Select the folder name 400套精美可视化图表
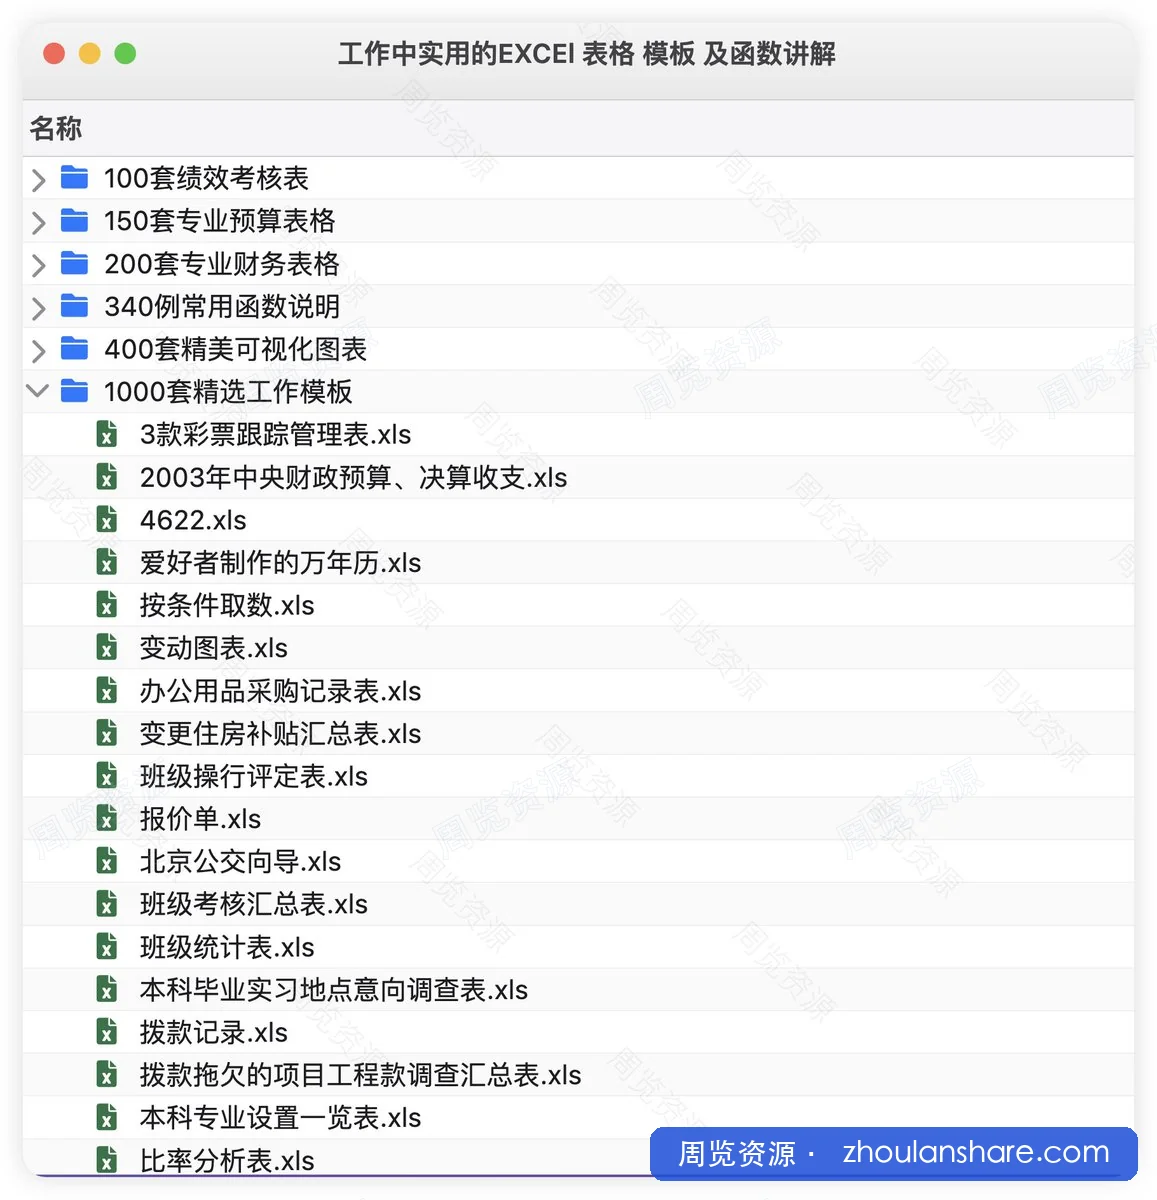The image size is (1157, 1200). pos(235,349)
